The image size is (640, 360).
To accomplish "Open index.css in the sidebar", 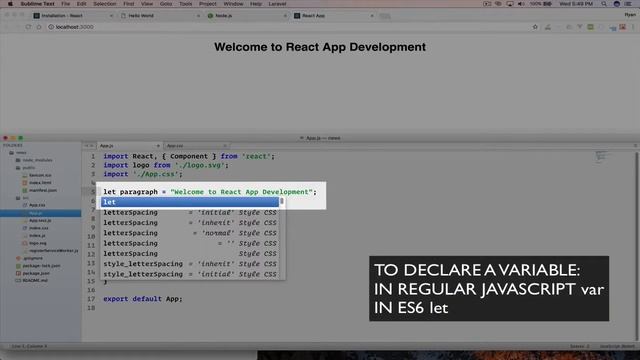I will pos(38,228).
